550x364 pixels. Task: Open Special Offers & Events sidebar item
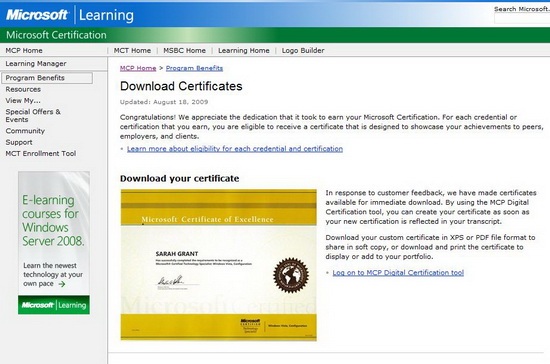pyautogui.click(x=33, y=115)
